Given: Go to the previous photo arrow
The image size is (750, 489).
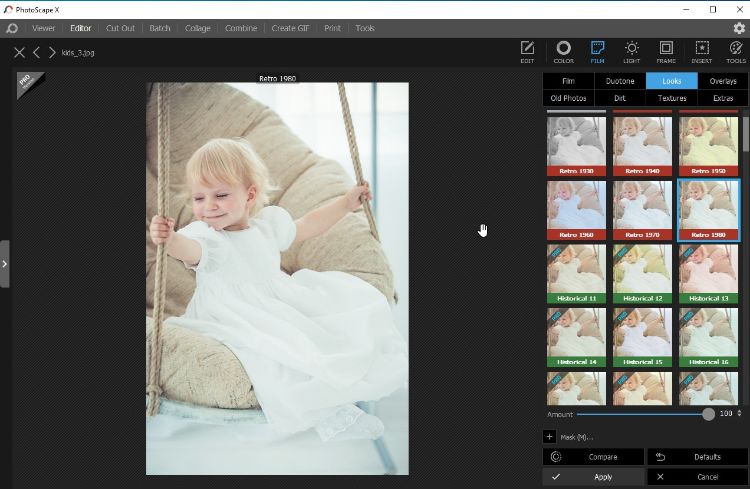Looking at the screenshot, I should pos(37,52).
